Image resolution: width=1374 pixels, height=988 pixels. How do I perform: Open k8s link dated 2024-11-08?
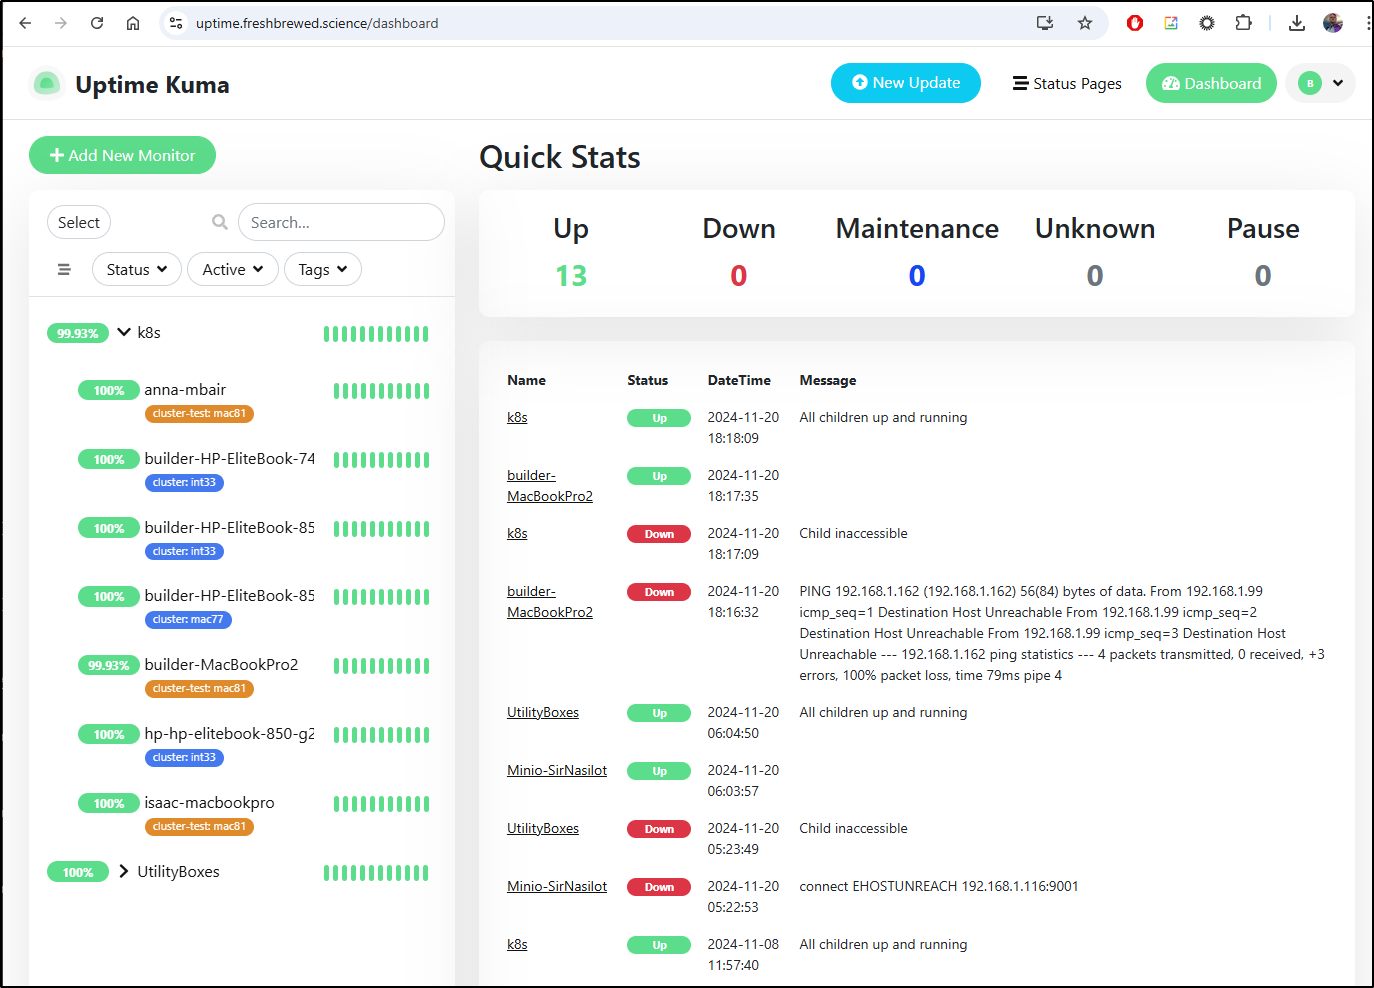tap(517, 944)
